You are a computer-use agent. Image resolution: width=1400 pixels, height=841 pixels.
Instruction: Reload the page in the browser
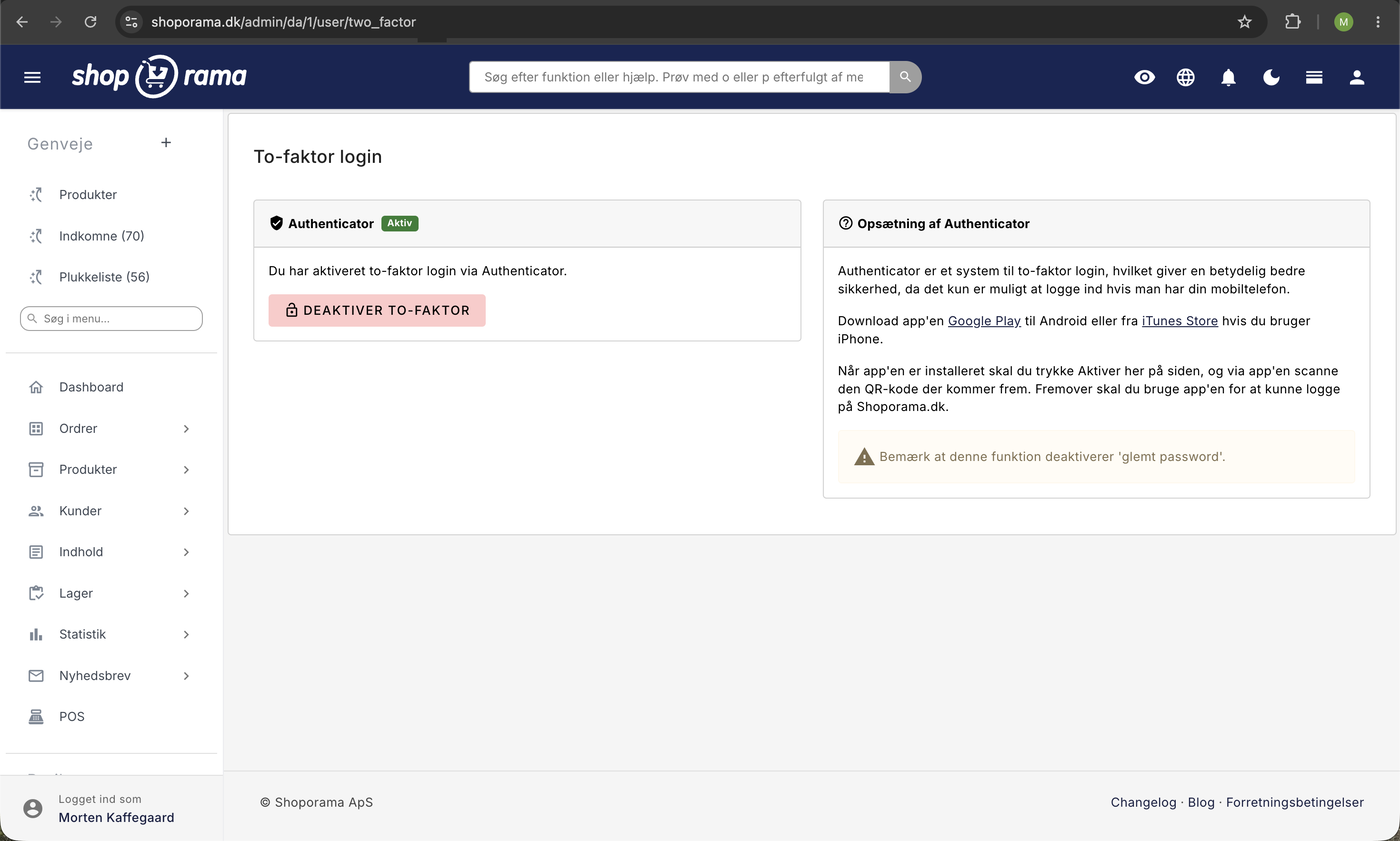click(x=90, y=21)
